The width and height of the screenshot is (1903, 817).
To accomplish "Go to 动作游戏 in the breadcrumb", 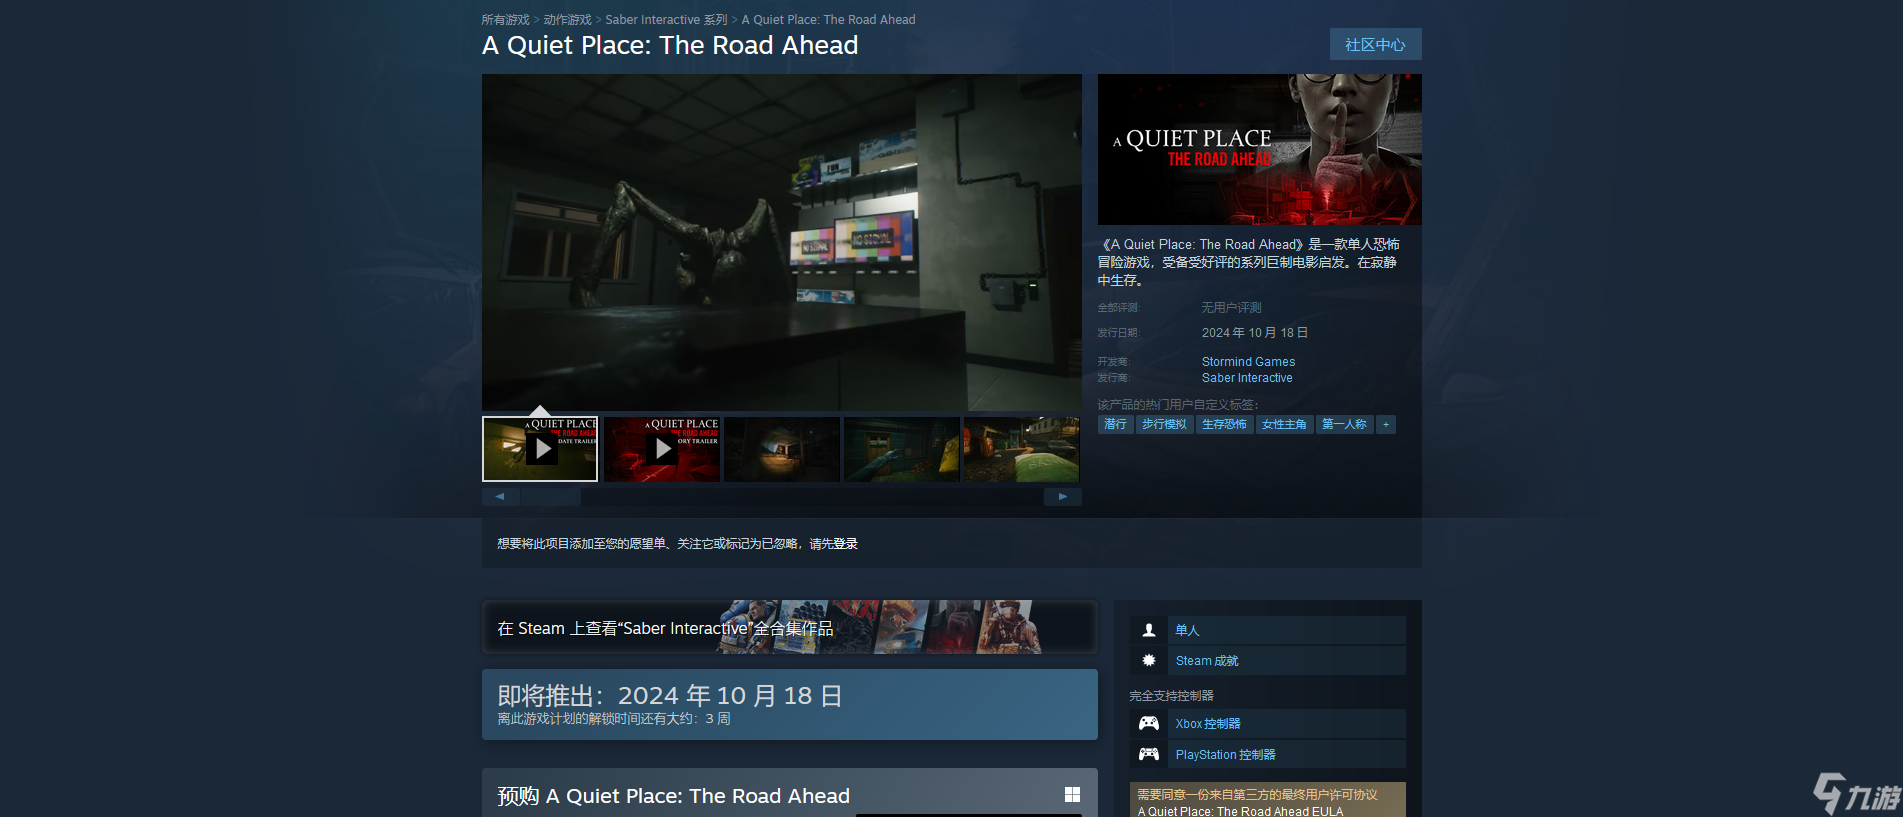I will [567, 20].
